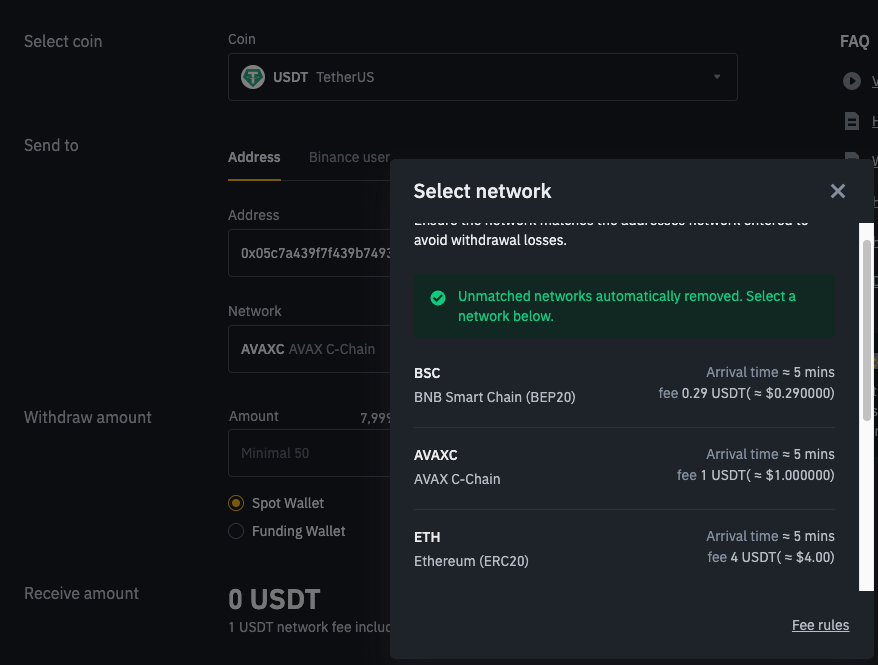The width and height of the screenshot is (878, 665).
Task: Open the USDT coin dropdown arrow
Action: (x=717, y=77)
